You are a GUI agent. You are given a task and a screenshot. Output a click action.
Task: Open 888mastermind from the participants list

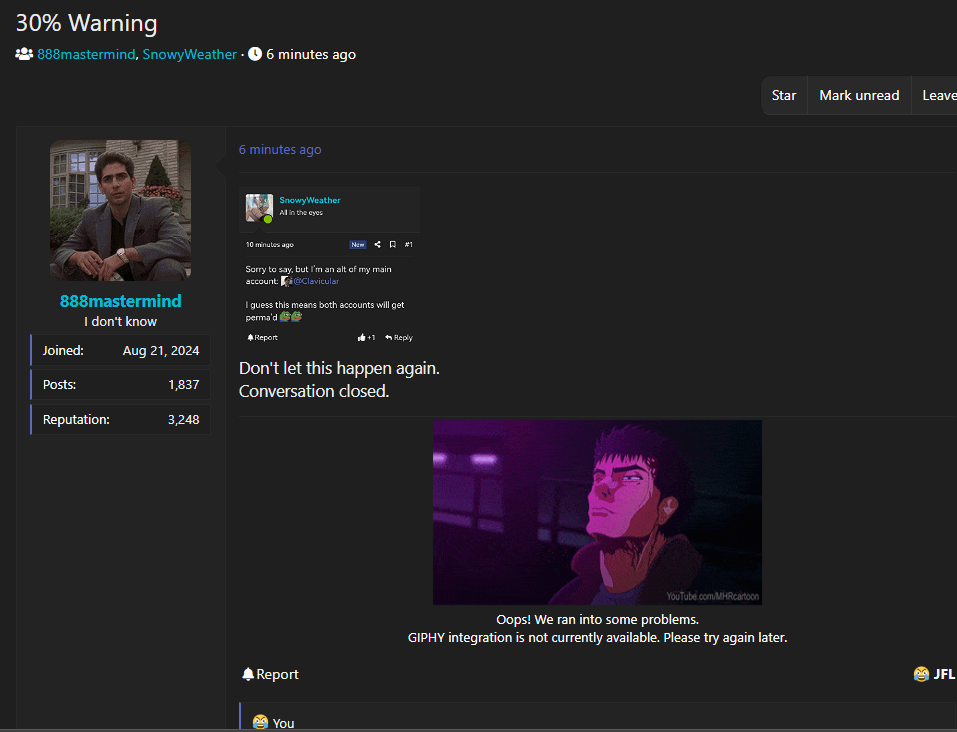(86, 54)
